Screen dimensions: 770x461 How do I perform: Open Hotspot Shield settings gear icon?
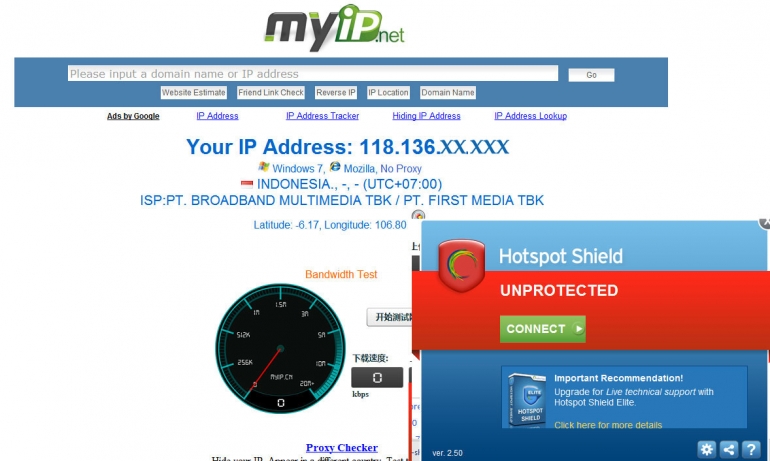[706, 449]
